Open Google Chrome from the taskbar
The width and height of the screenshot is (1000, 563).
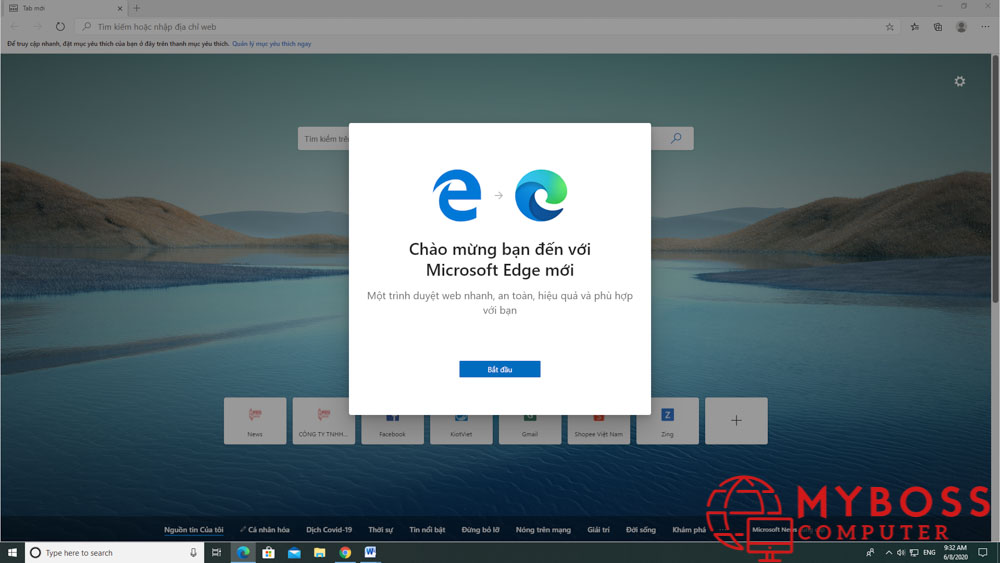click(345, 552)
